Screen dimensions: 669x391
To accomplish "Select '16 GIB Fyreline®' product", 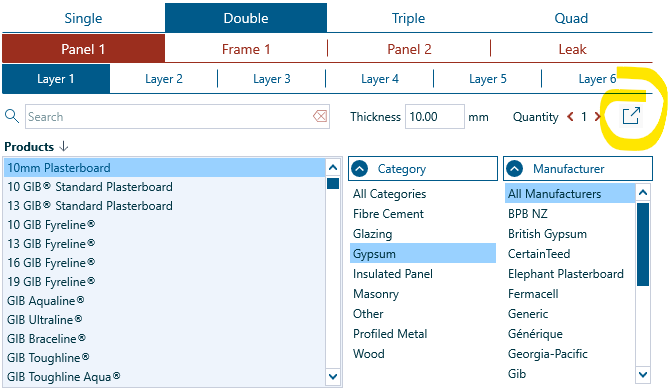I will pyautogui.click(x=165, y=263).
